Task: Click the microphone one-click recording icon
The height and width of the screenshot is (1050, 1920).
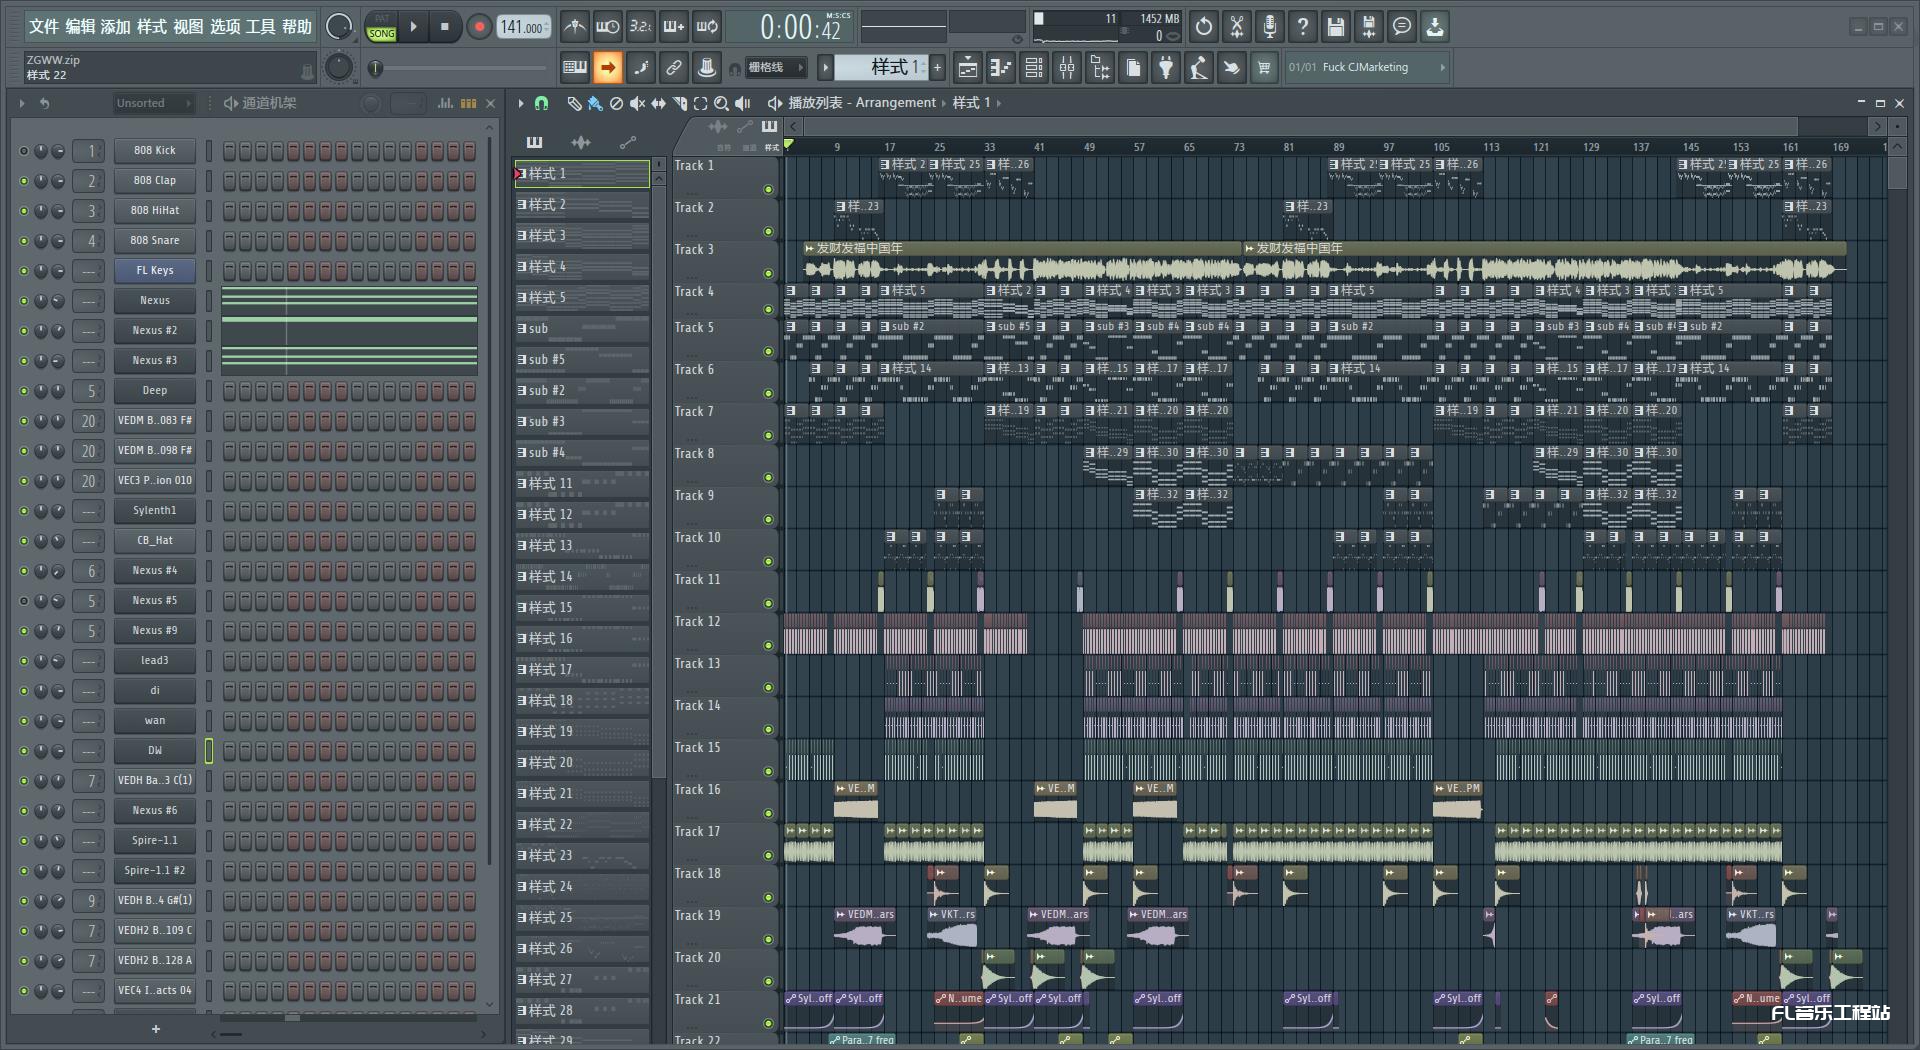Action: (1270, 27)
